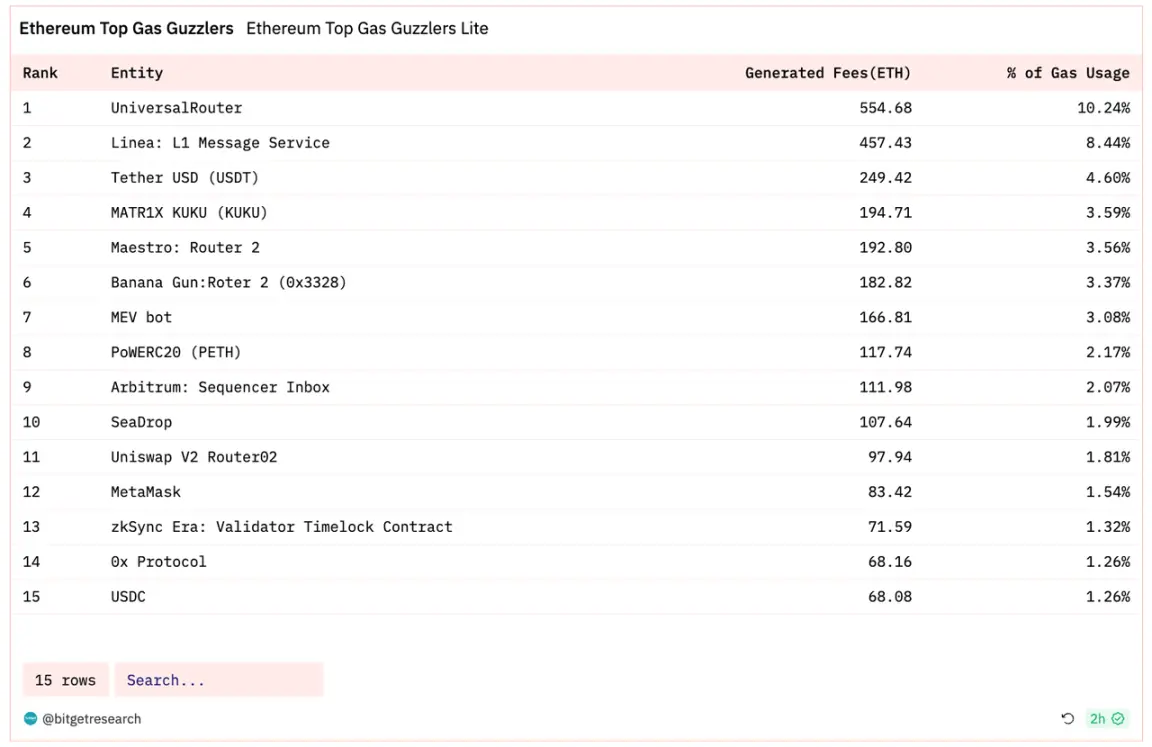Click the USDC entity in last row
This screenshot has height=747, width=1152.
coord(128,597)
